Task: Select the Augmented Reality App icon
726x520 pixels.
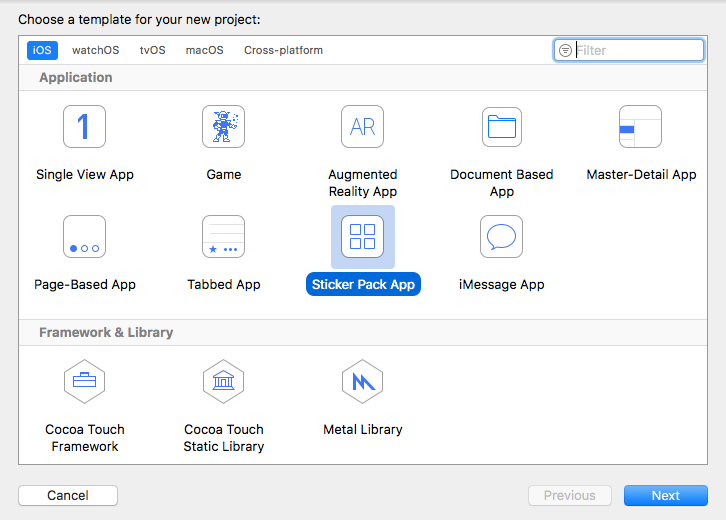Action: pyautogui.click(x=363, y=126)
